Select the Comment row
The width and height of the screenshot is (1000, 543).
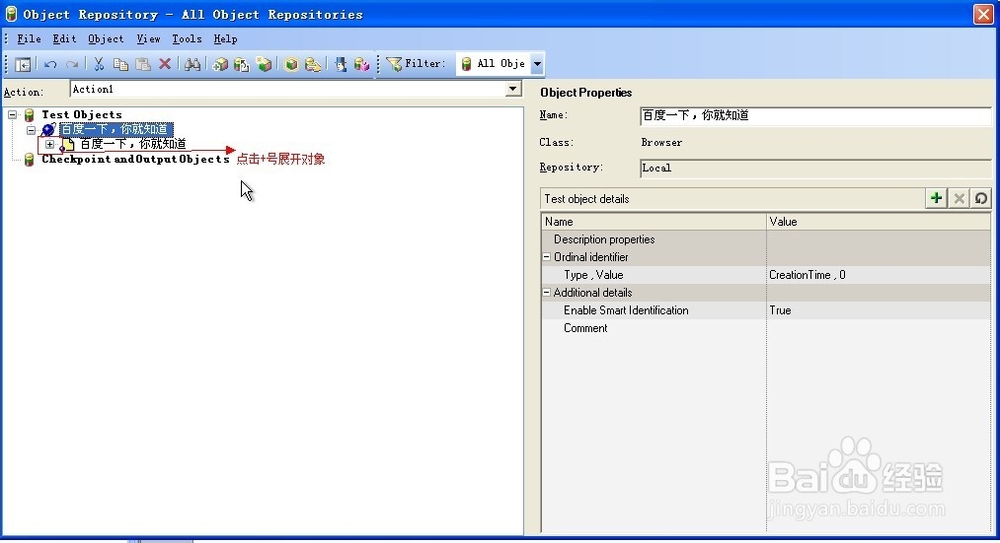(766, 328)
